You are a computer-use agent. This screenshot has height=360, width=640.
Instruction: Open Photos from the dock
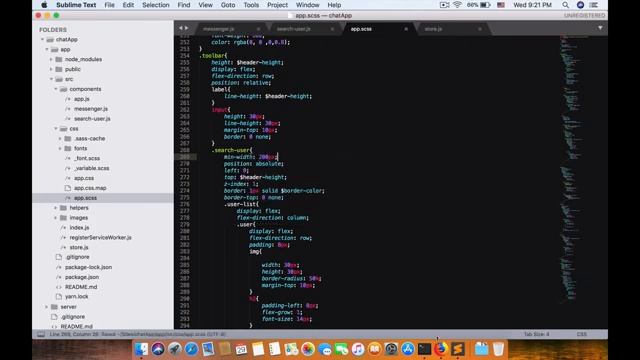pos(308,349)
